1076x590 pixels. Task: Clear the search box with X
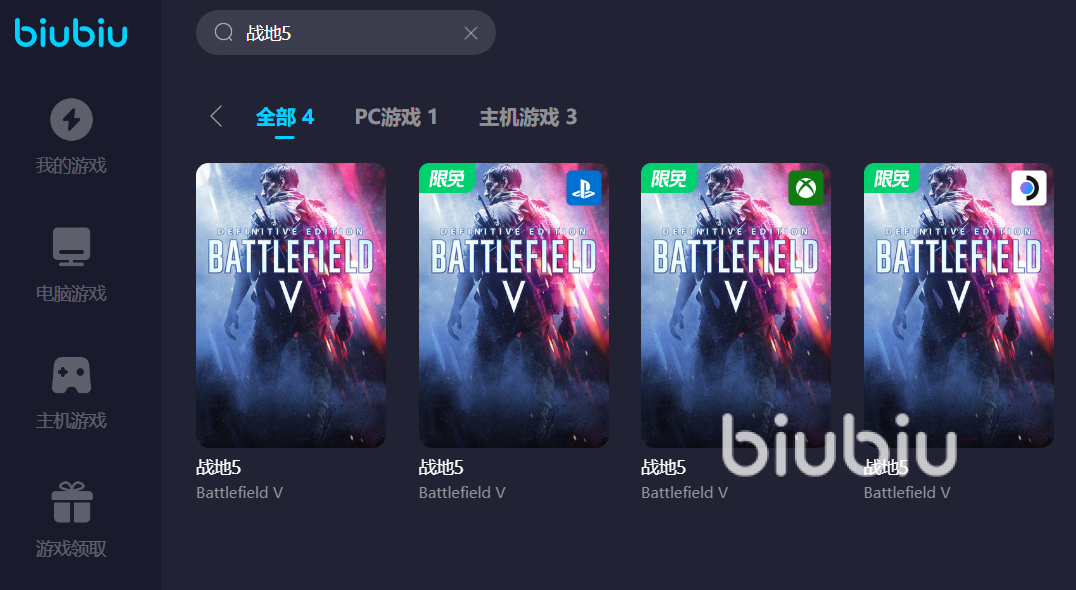pyautogui.click(x=471, y=33)
